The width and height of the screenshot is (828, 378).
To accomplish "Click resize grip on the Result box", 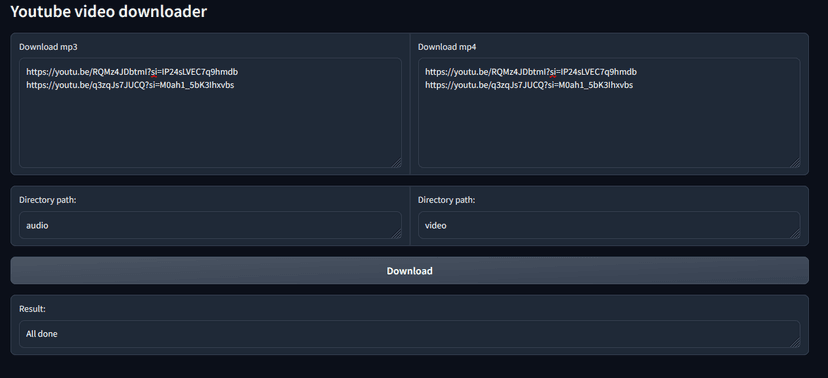I will [x=795, y=342].
